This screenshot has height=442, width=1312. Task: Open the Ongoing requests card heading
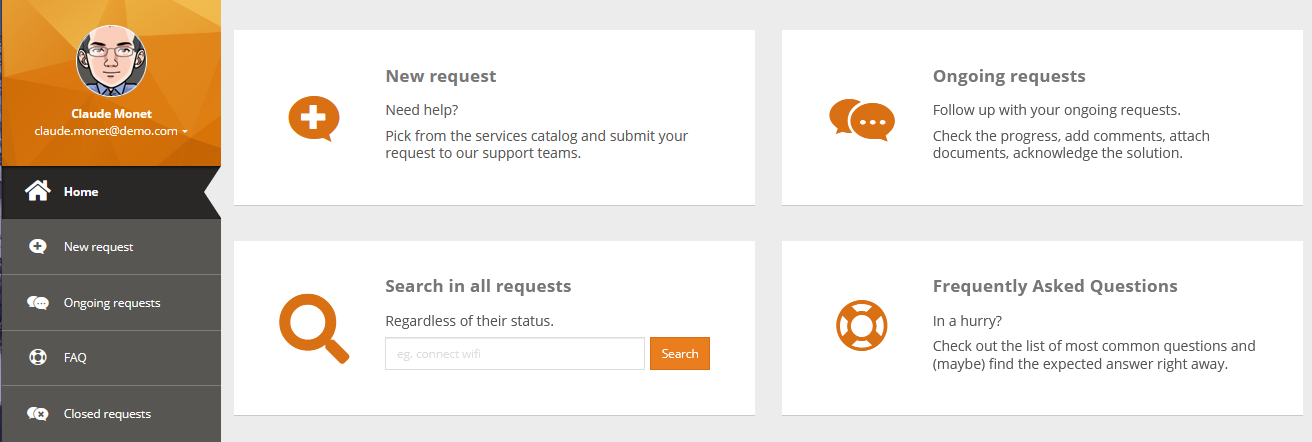point(1009,76)
